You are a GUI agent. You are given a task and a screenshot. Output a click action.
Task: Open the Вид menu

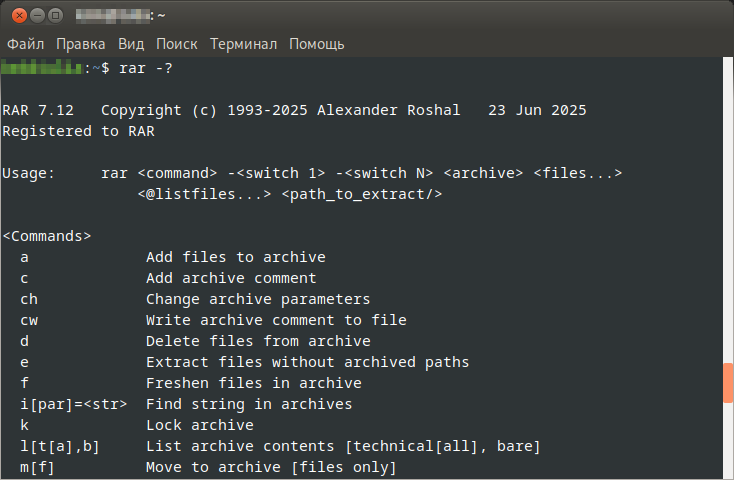click(x=131, y=44)
